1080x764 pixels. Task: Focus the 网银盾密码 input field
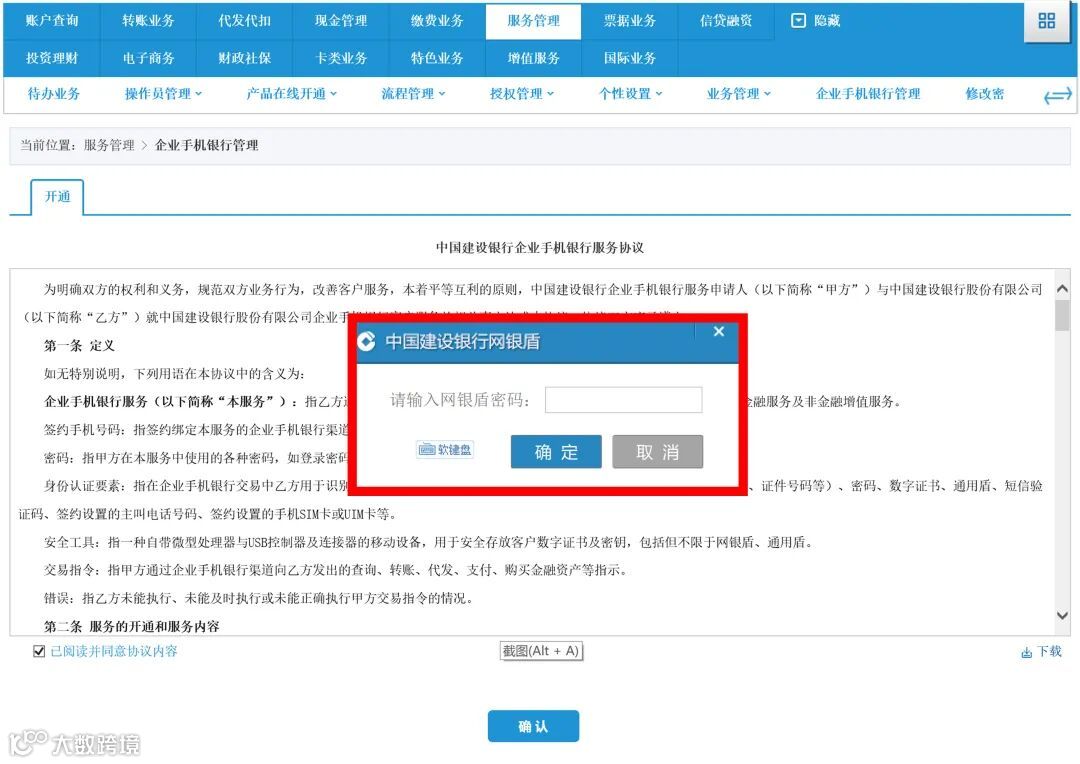click(x=623, y=400)
